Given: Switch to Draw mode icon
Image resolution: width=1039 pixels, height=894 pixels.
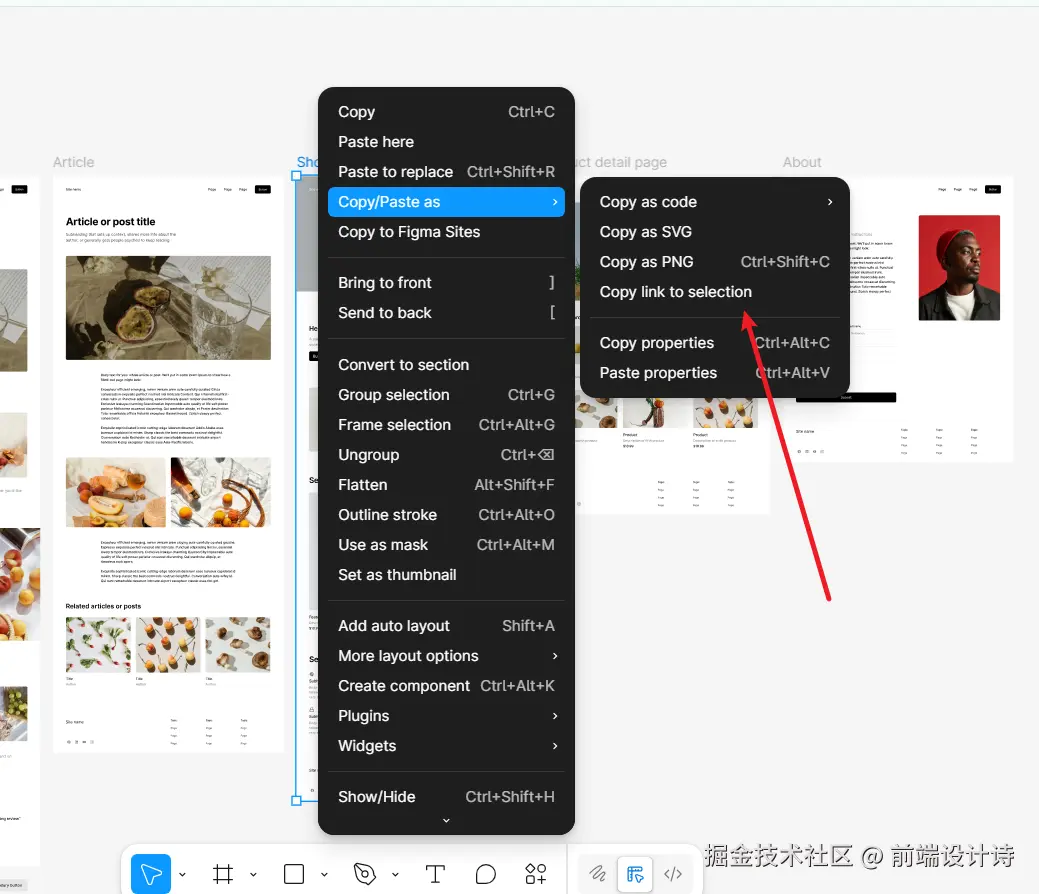Looking at the screenshot, I should (598, 874).
